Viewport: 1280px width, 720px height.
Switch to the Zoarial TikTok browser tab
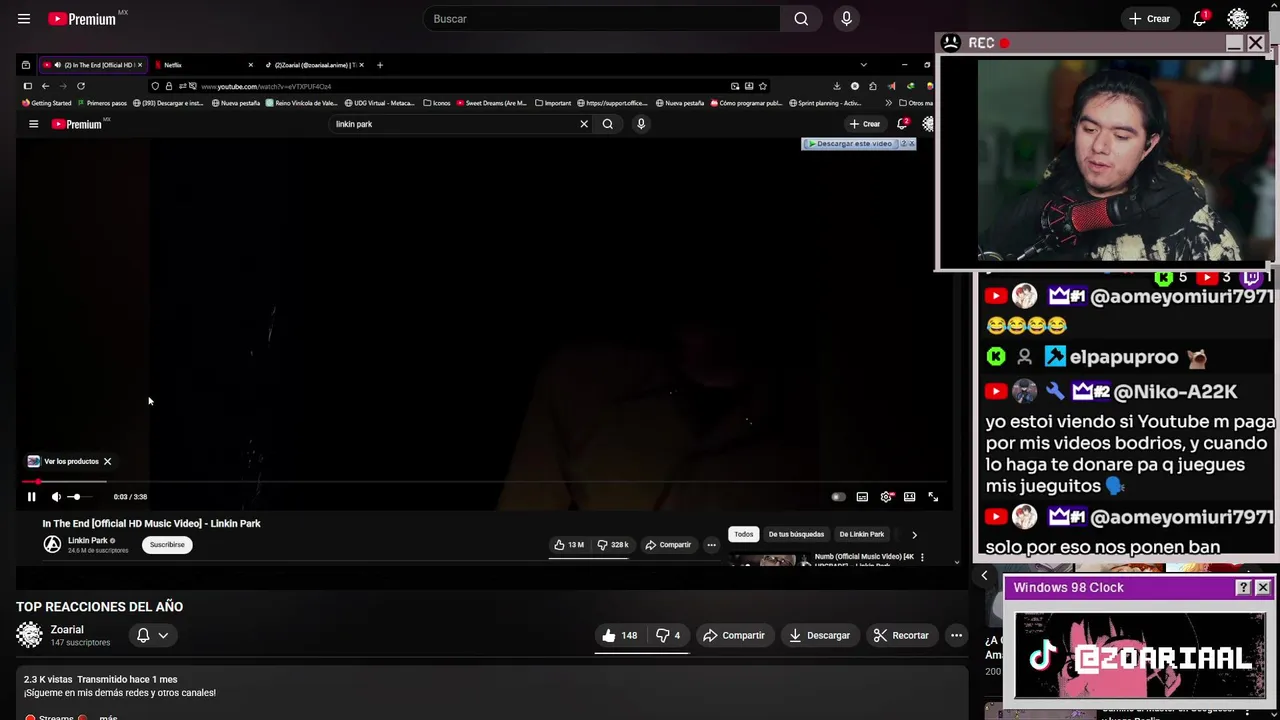click(x=314, y=65)
